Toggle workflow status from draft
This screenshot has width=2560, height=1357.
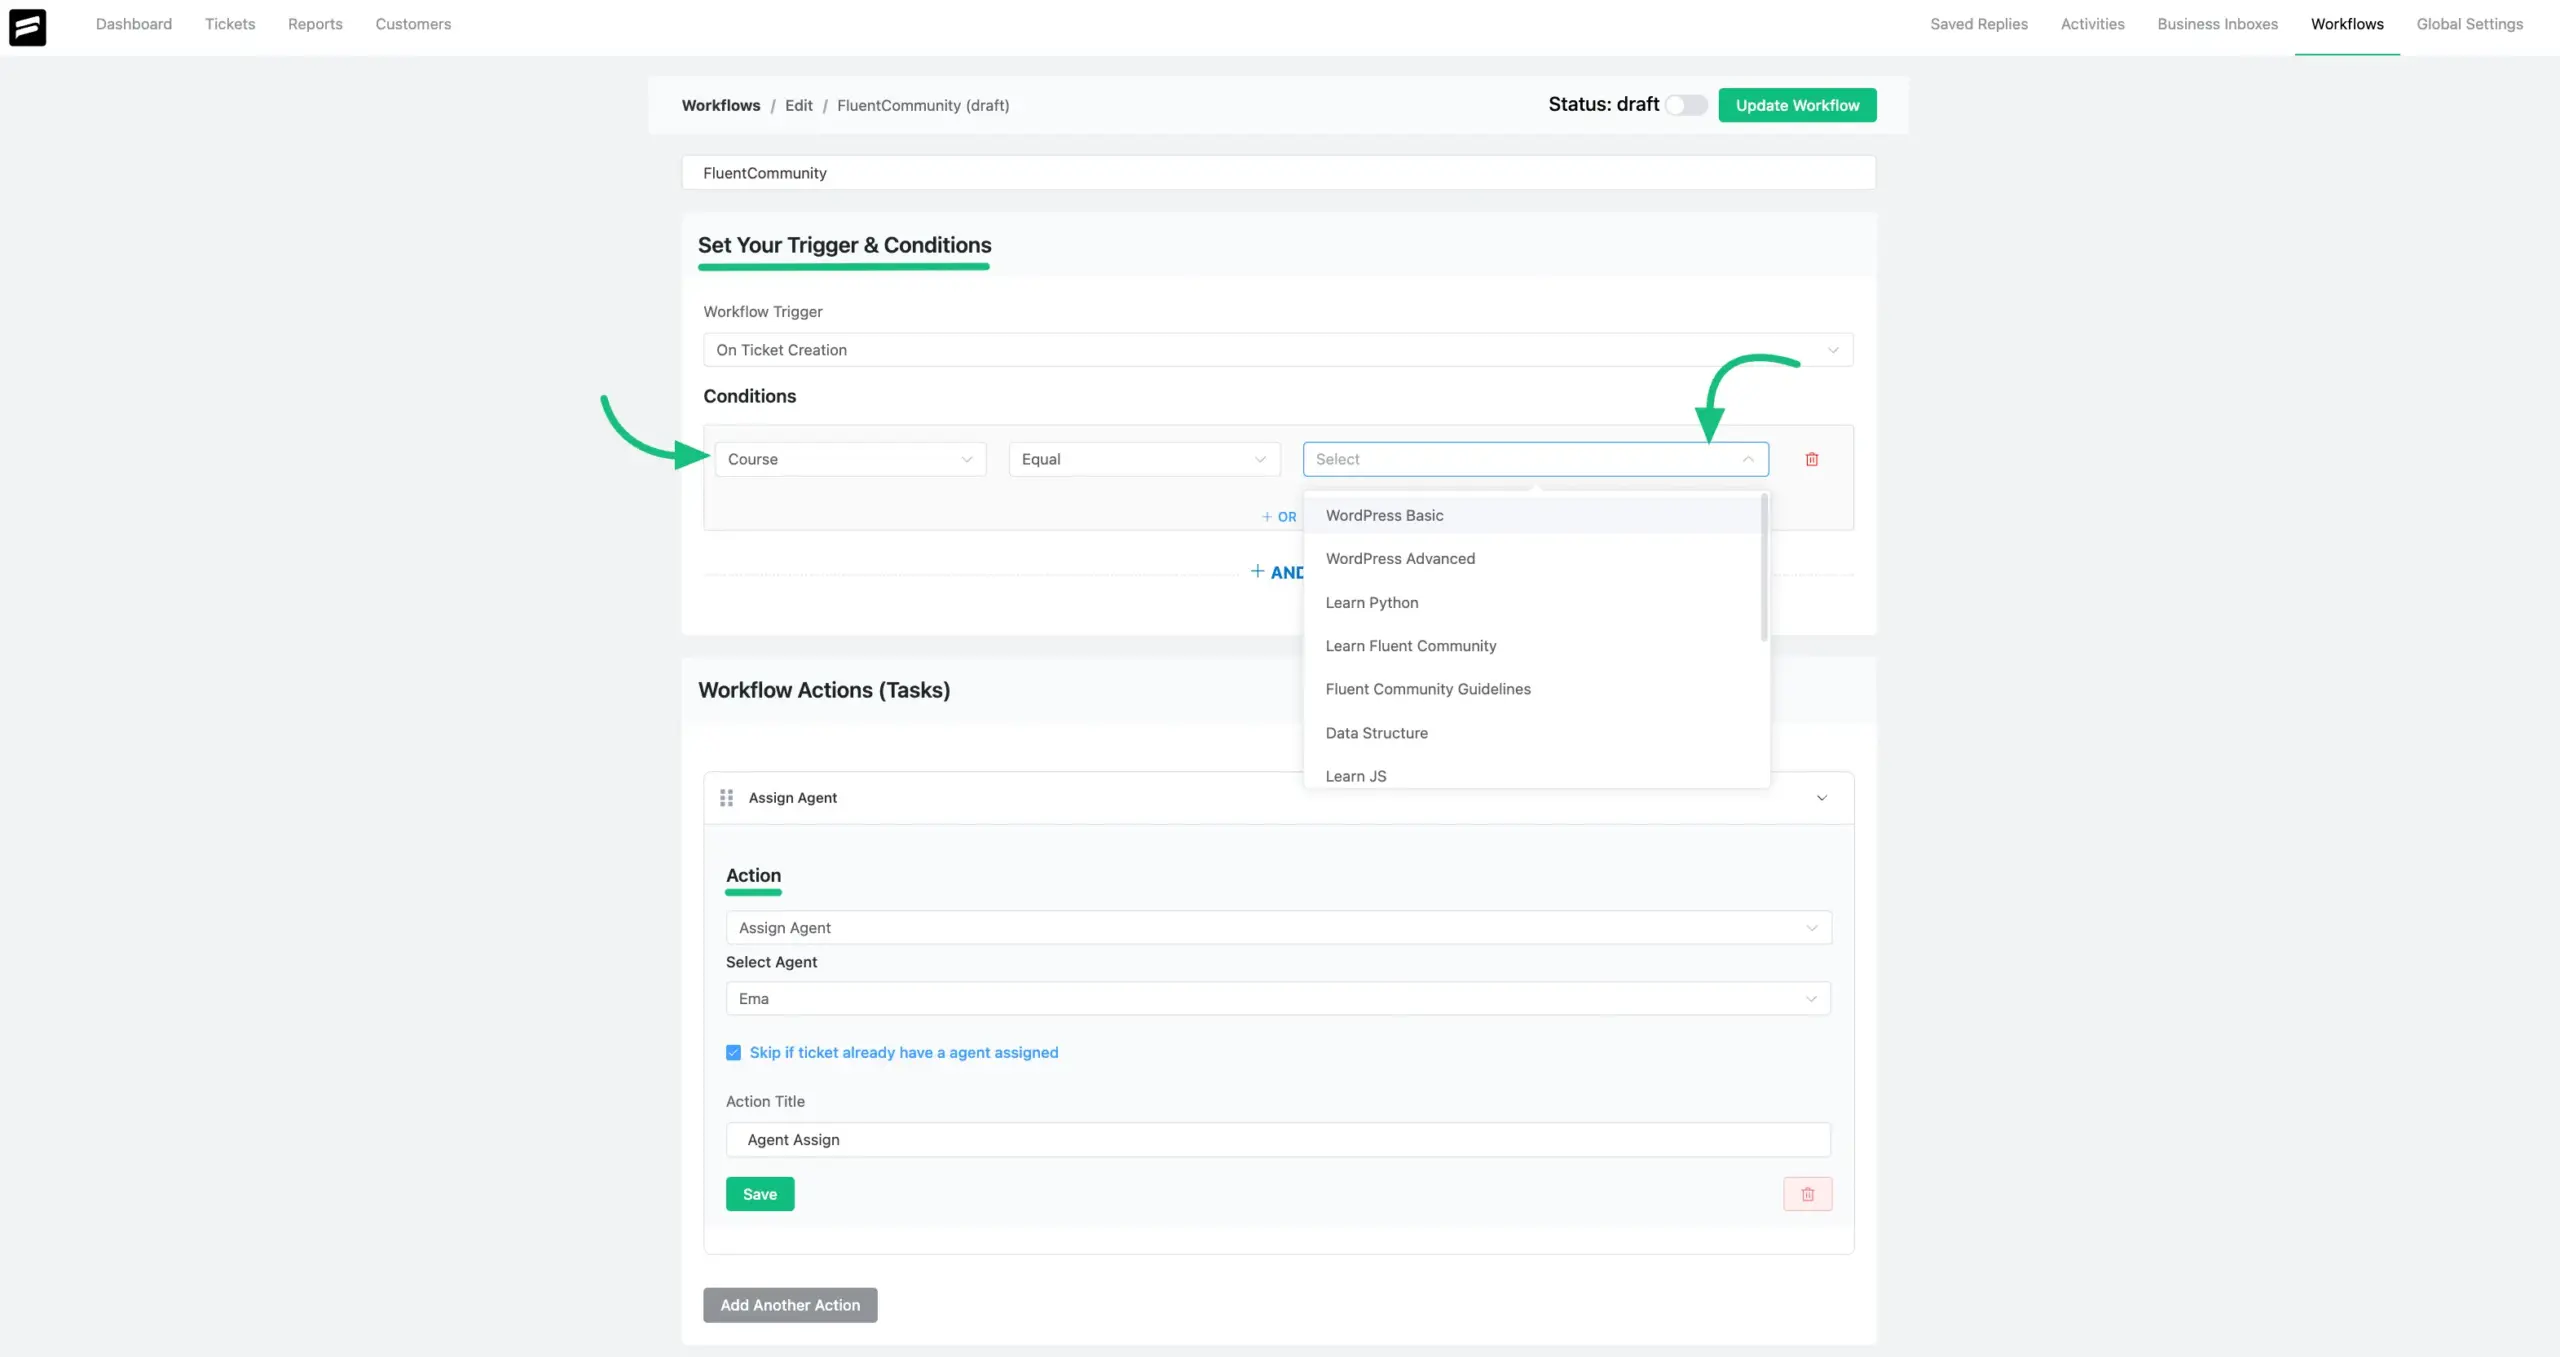(1686, 105)
